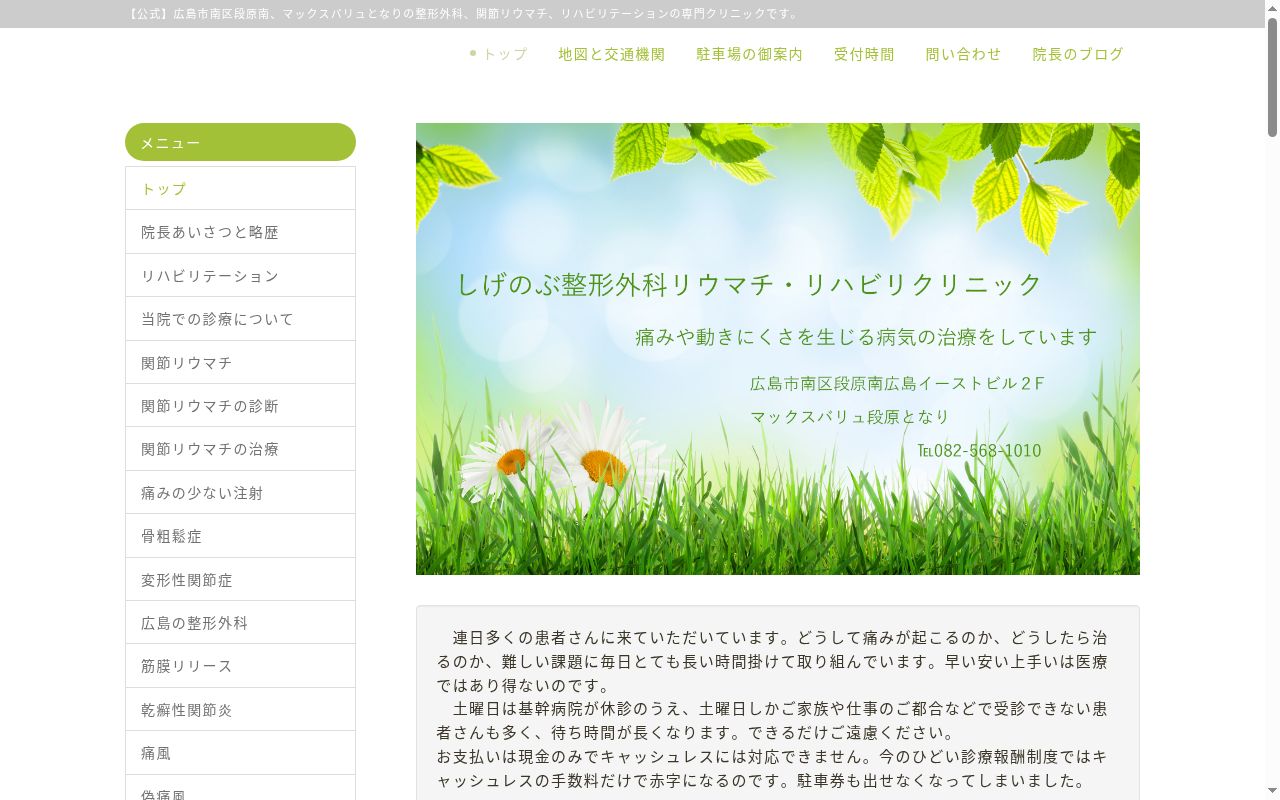Click the paragraph line starting お支払いは現金のみ

pos(772,768)
